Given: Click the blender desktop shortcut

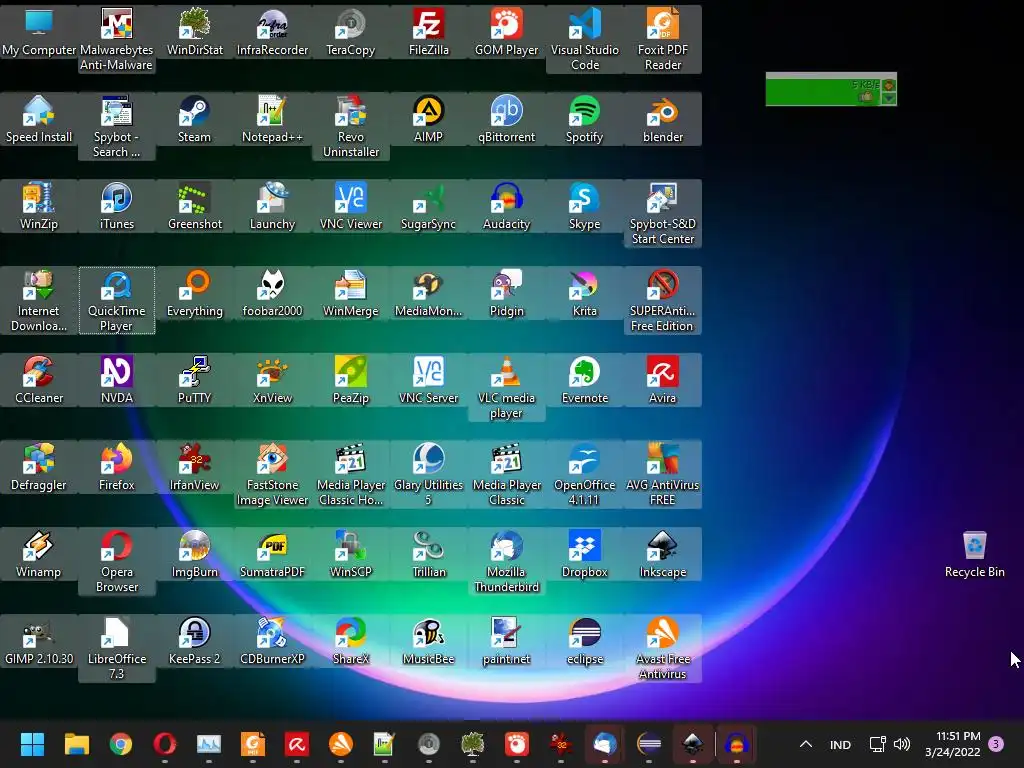Looking at the screenshot, I should coord(663,119).
